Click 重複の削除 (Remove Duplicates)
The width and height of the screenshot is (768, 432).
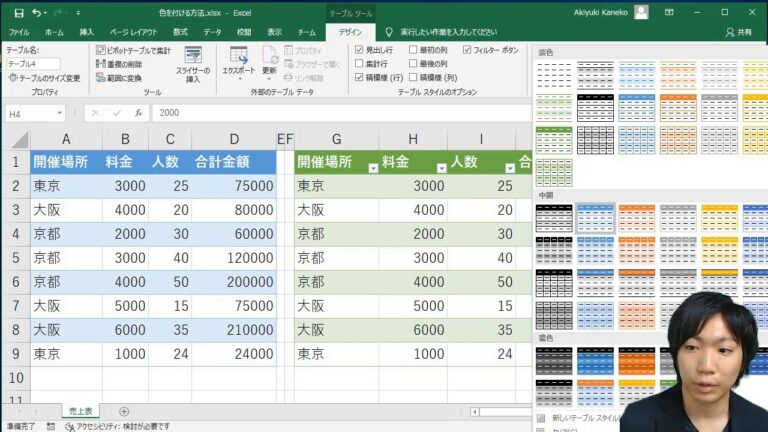(x=120, y=64)
